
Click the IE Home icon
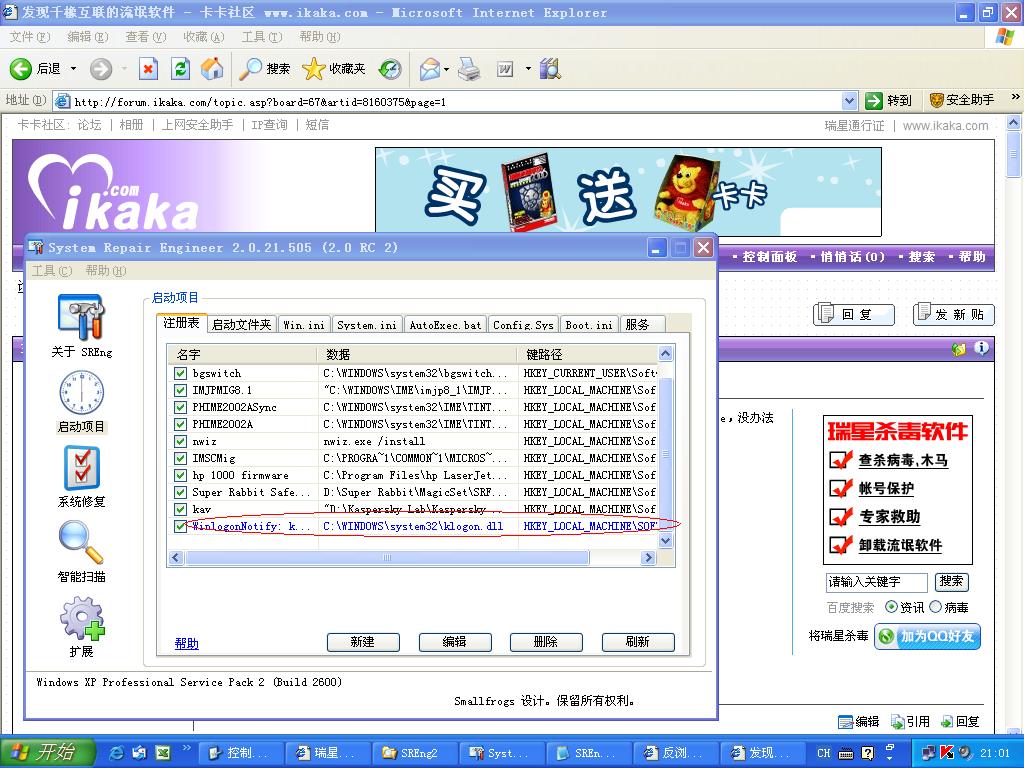click(x=212, y=69)
